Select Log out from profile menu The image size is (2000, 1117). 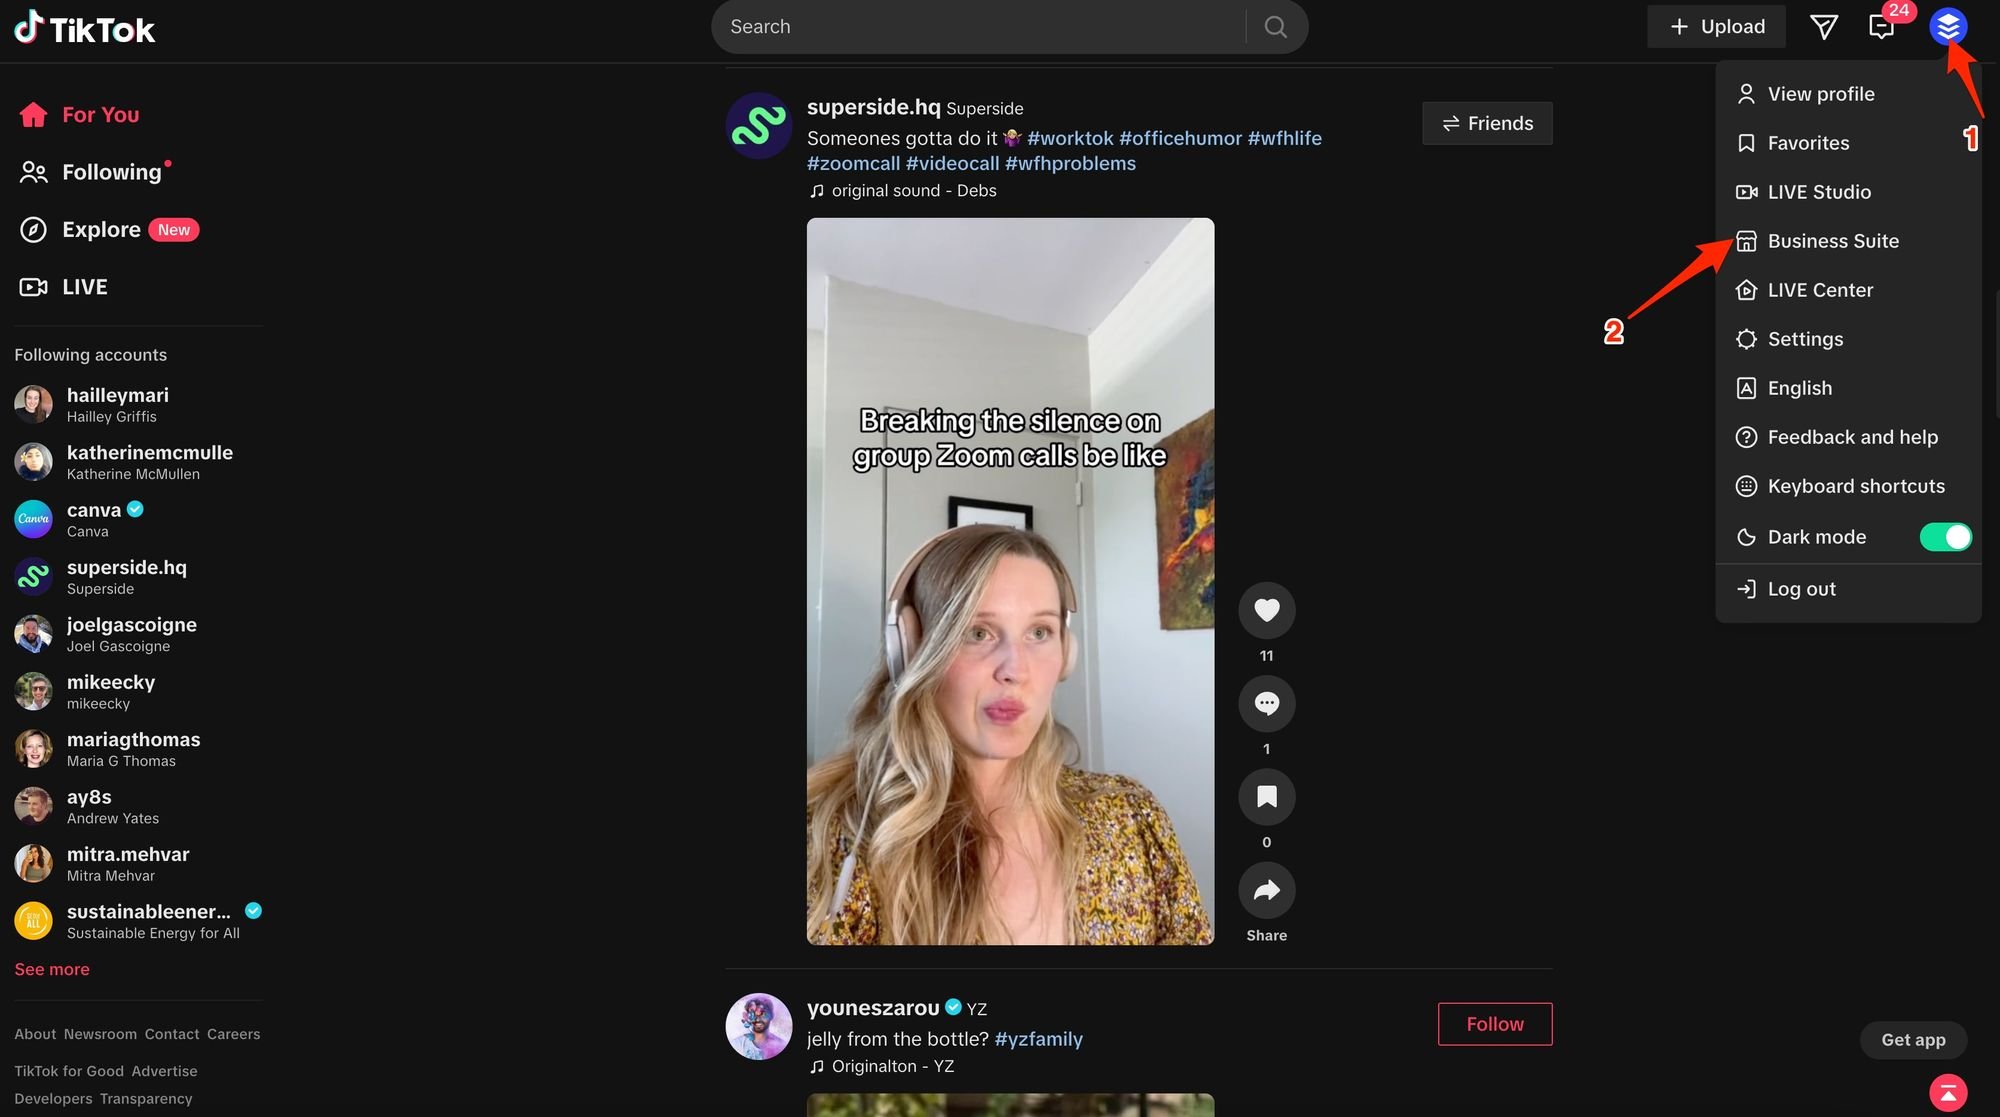[x=1801, y=588]
